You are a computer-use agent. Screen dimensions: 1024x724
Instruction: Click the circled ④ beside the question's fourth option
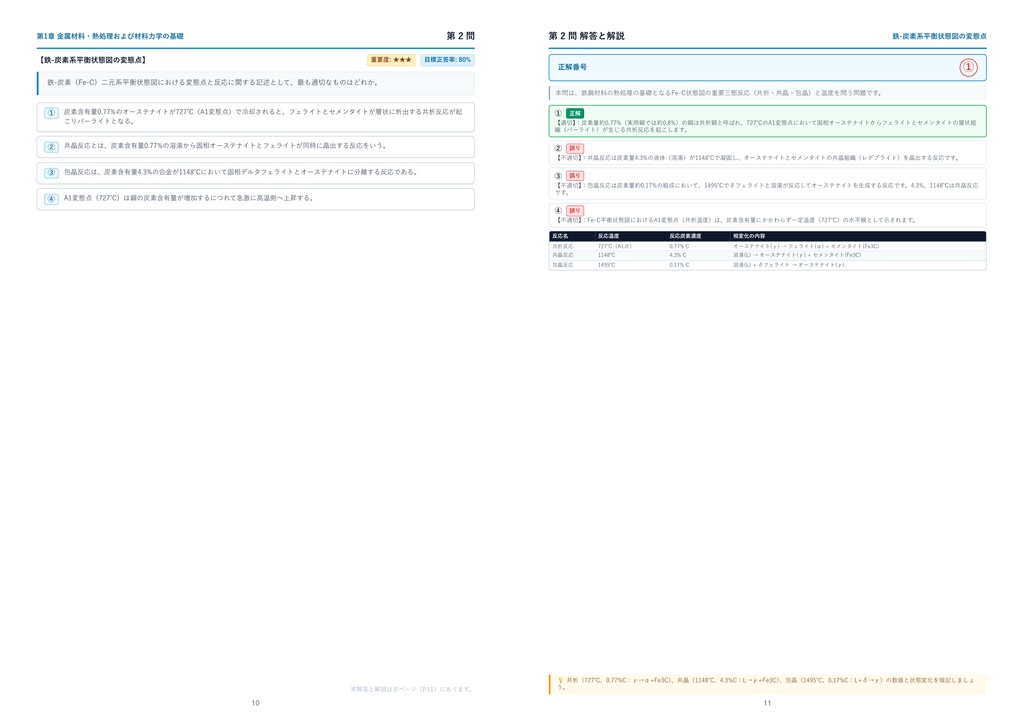pos(52,199)
